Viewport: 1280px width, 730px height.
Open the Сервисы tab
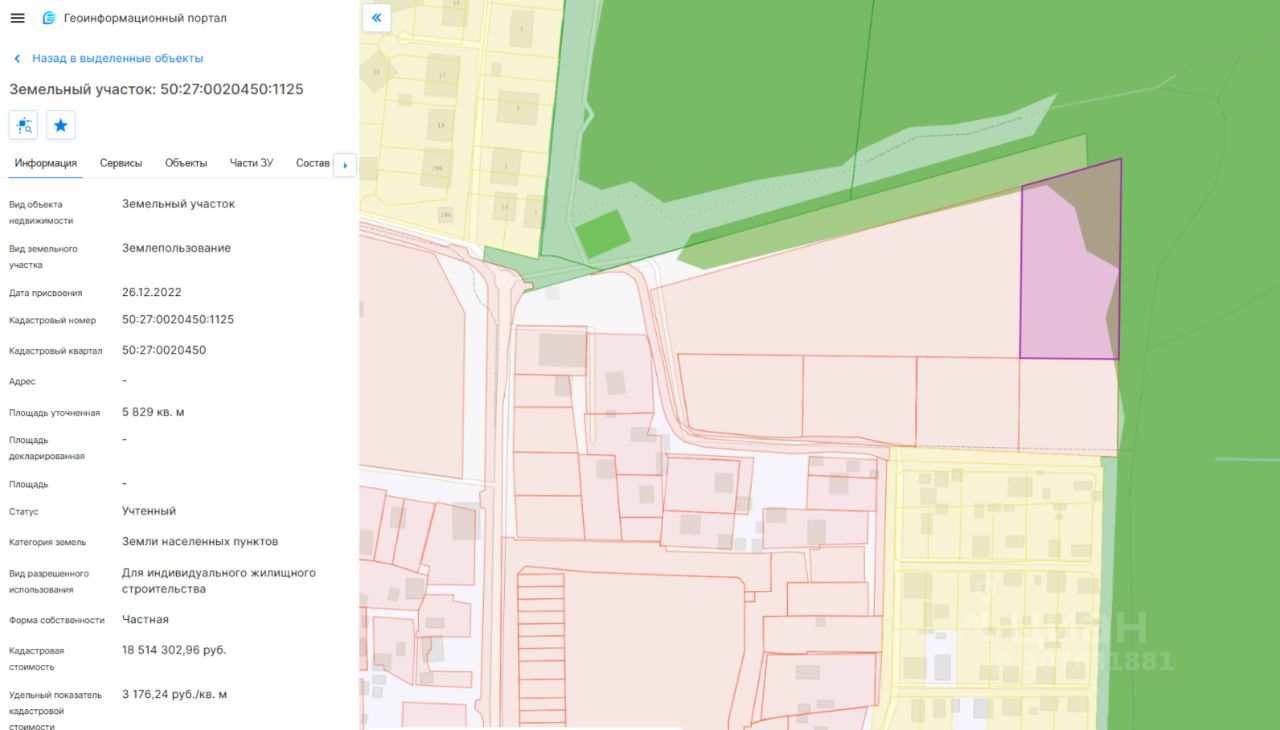121,163
